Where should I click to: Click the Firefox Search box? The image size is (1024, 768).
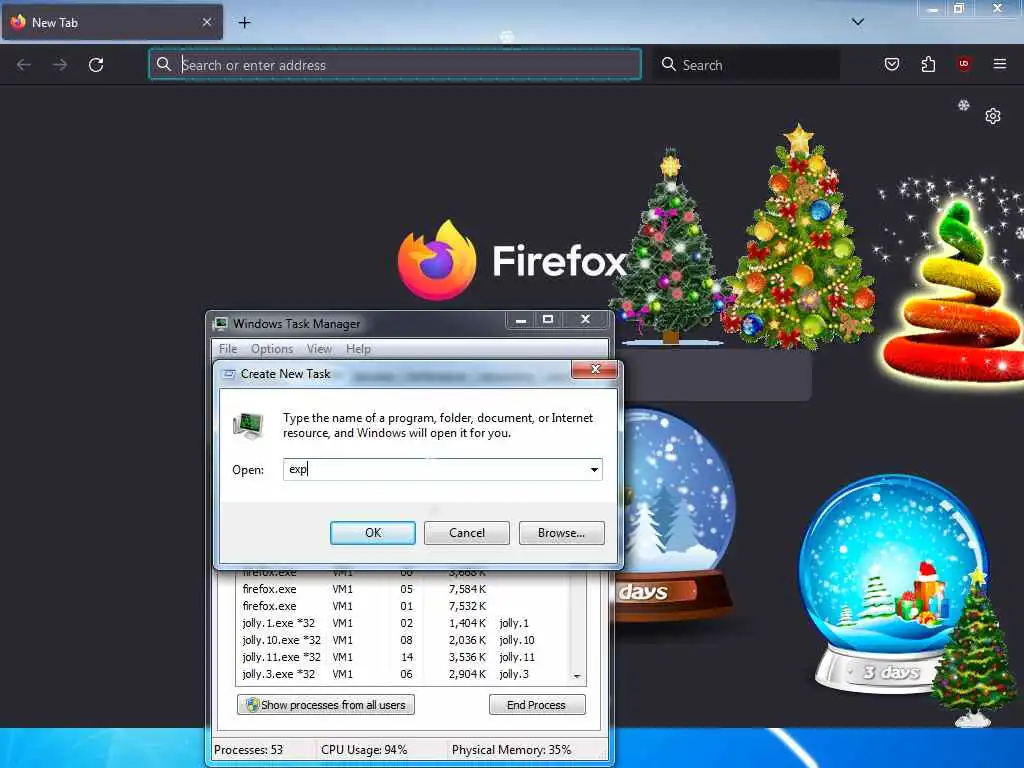746,65
